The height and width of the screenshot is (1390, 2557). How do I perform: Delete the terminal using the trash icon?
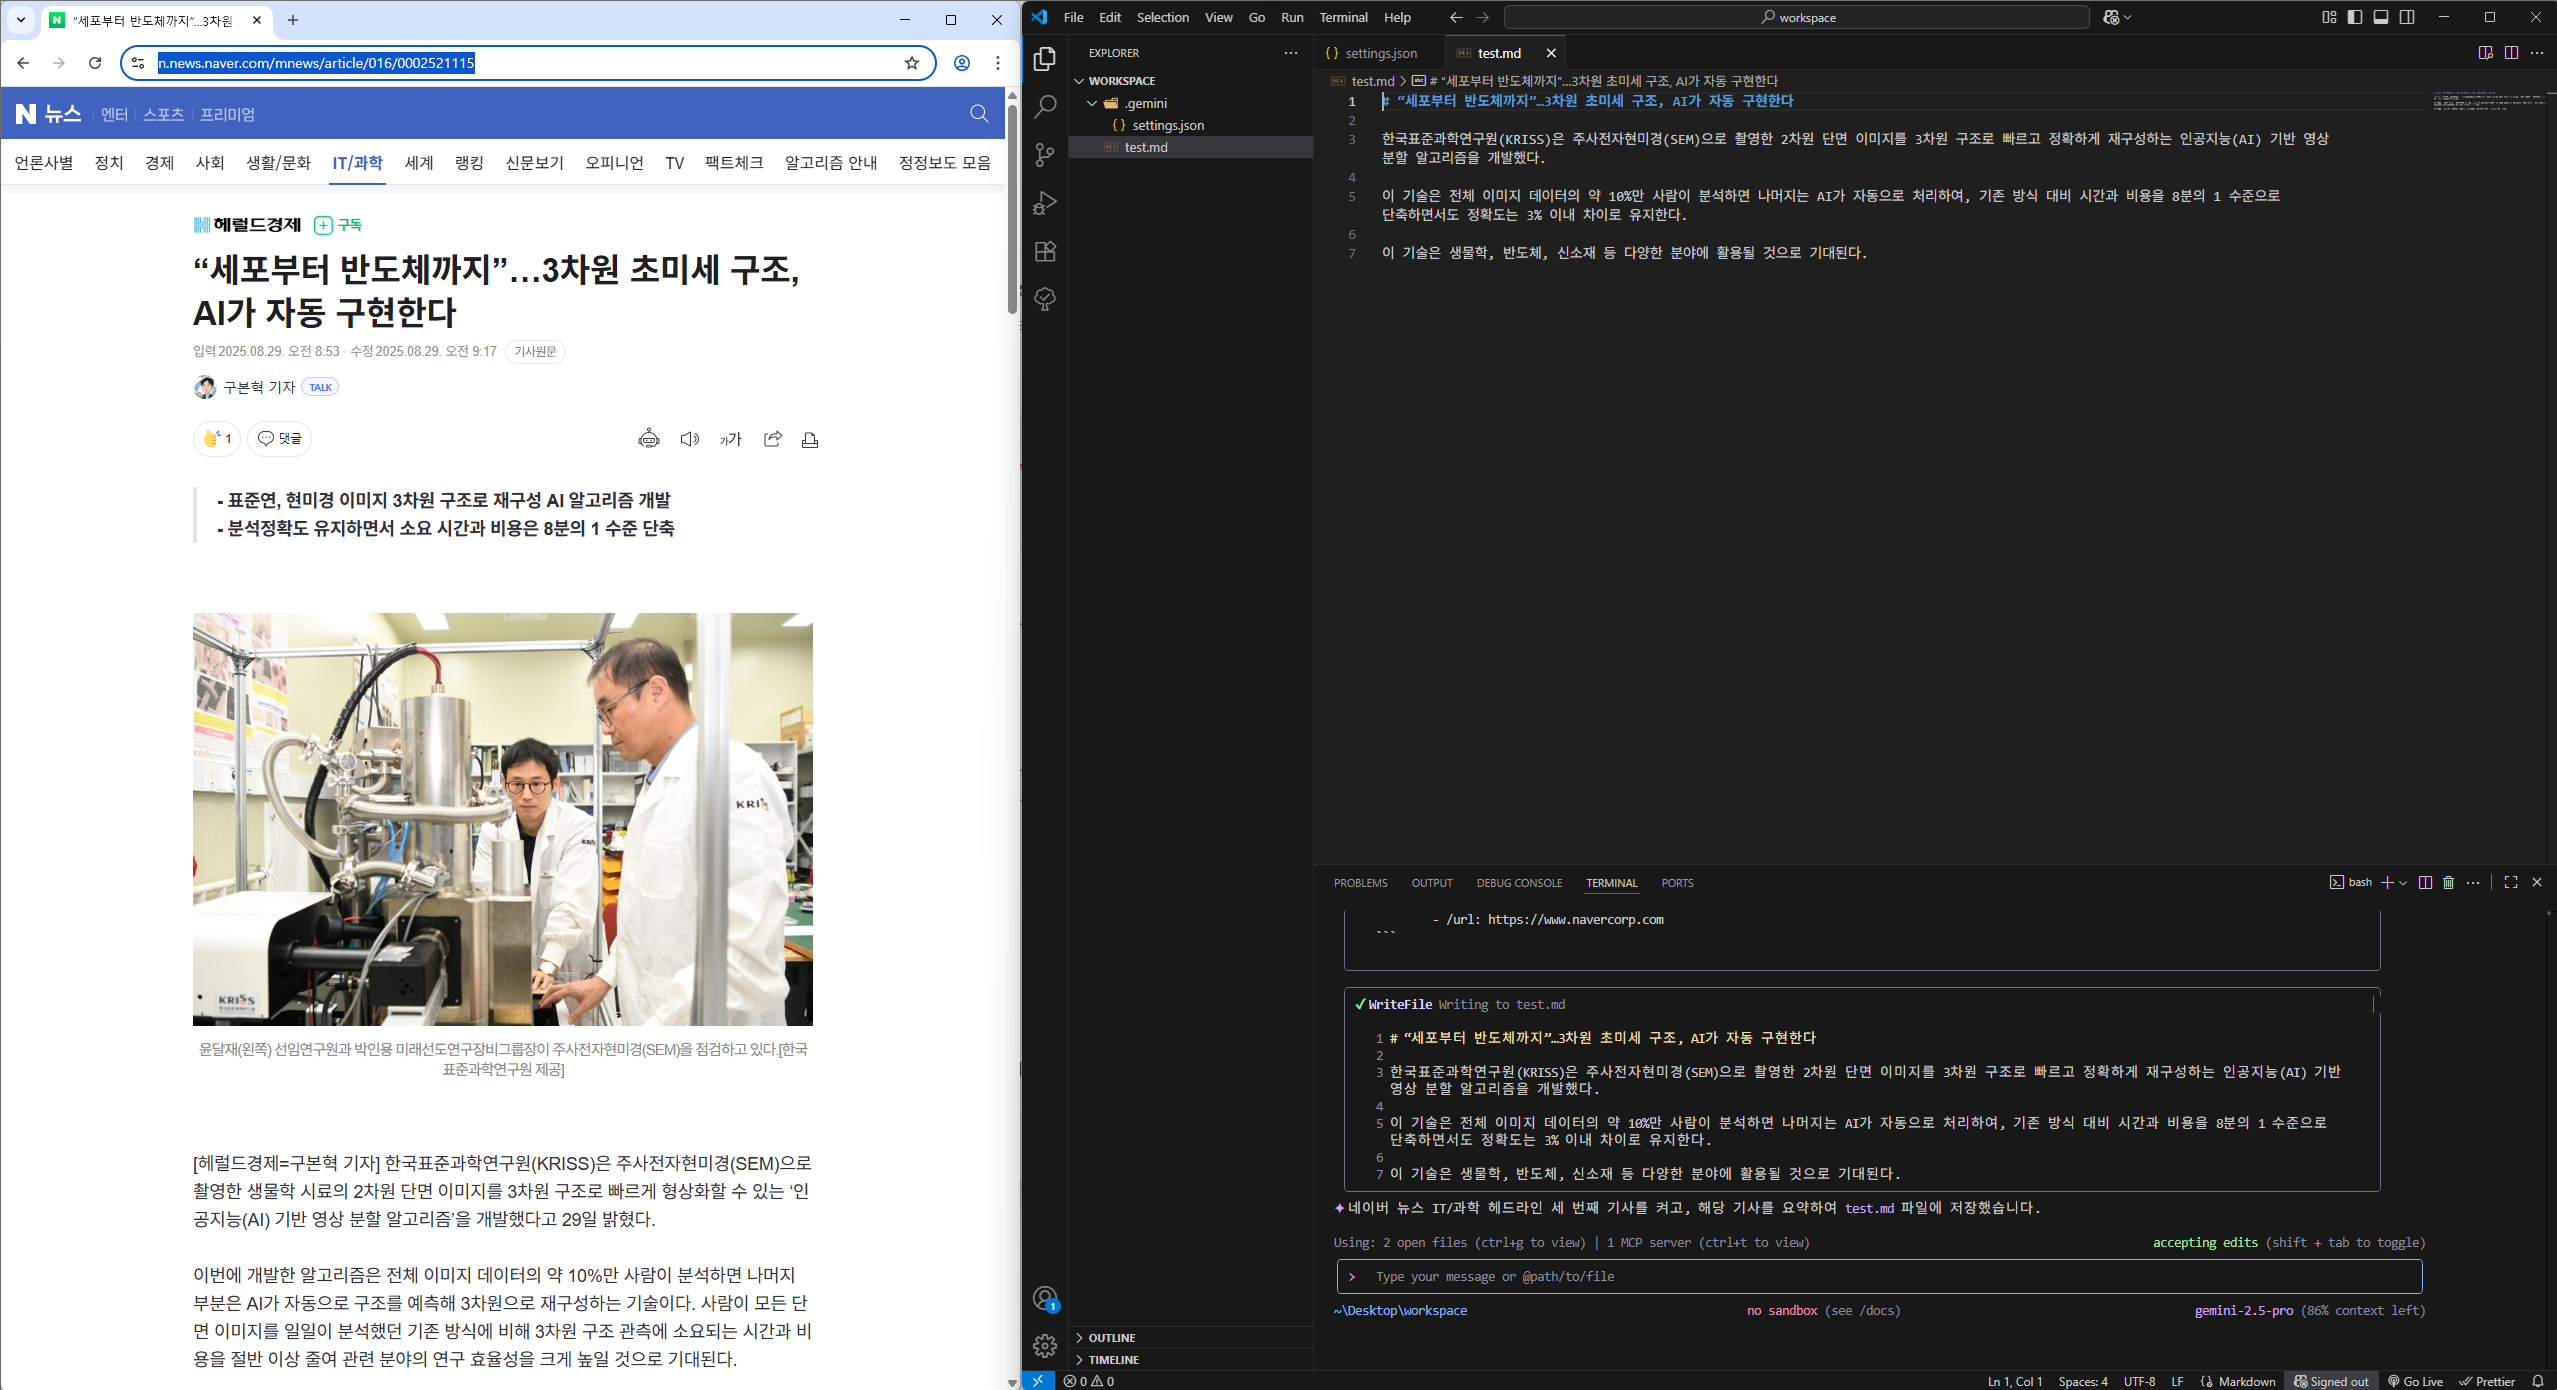click(2448, 882)
